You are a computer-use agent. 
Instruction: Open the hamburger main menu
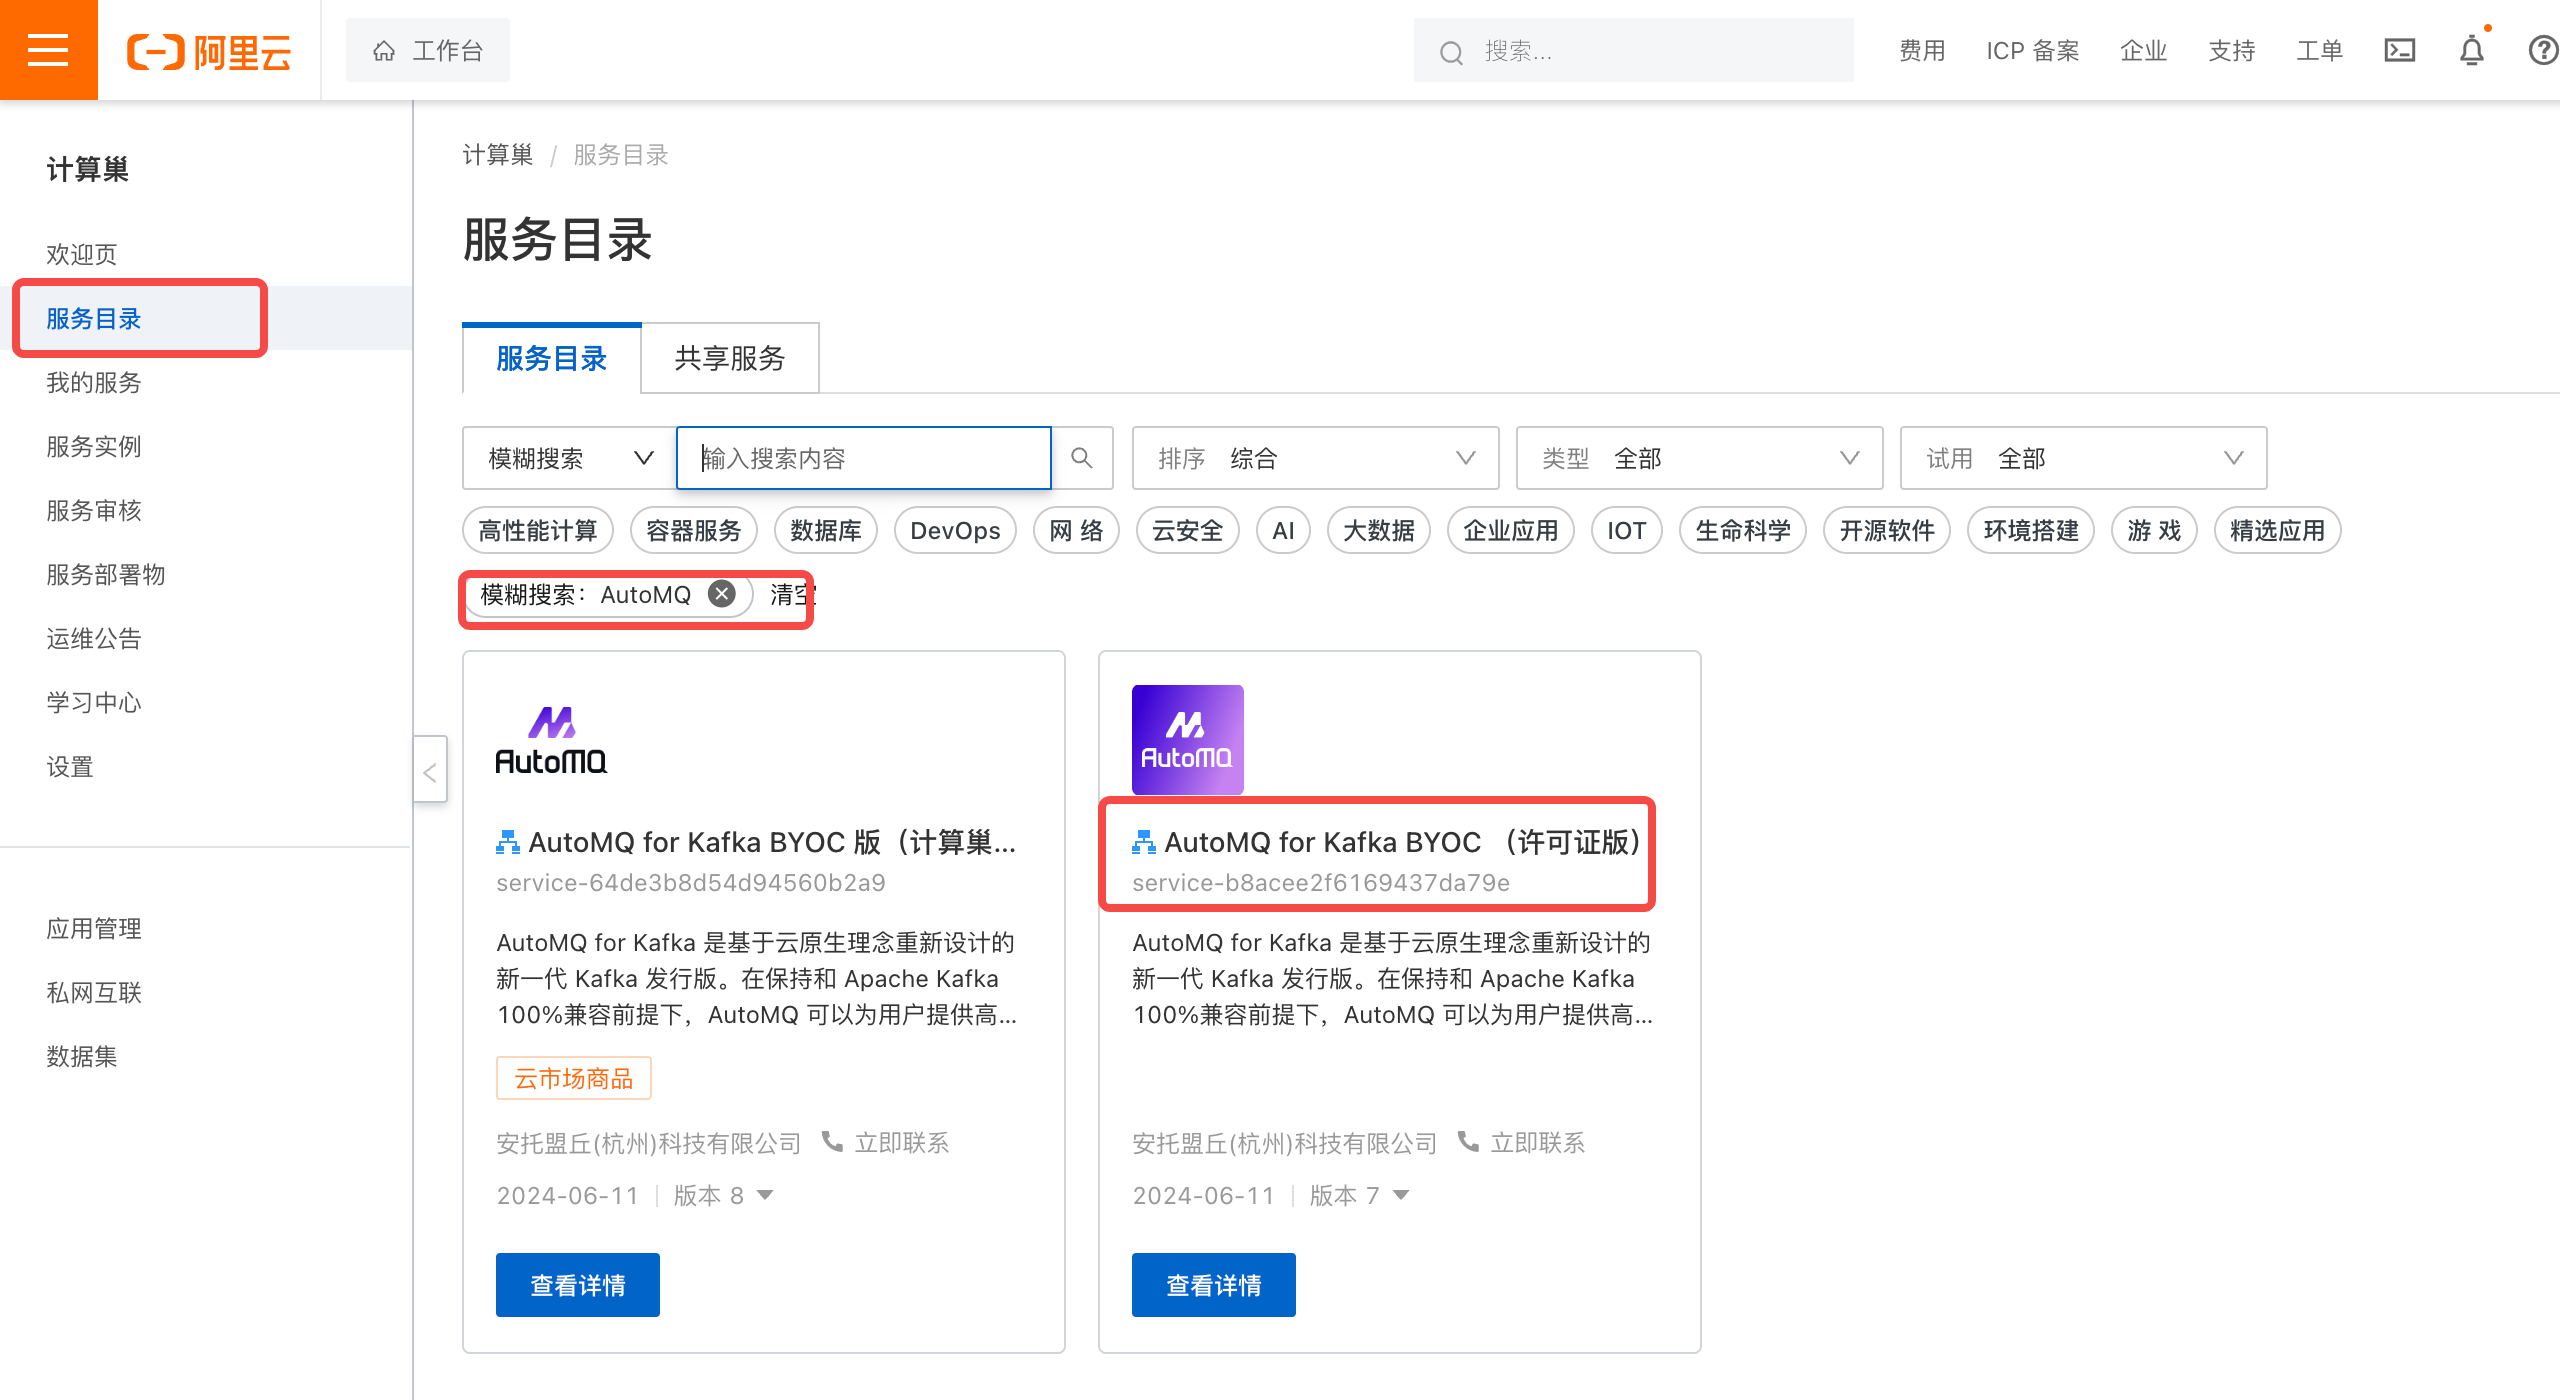click(x=48, y=50)
